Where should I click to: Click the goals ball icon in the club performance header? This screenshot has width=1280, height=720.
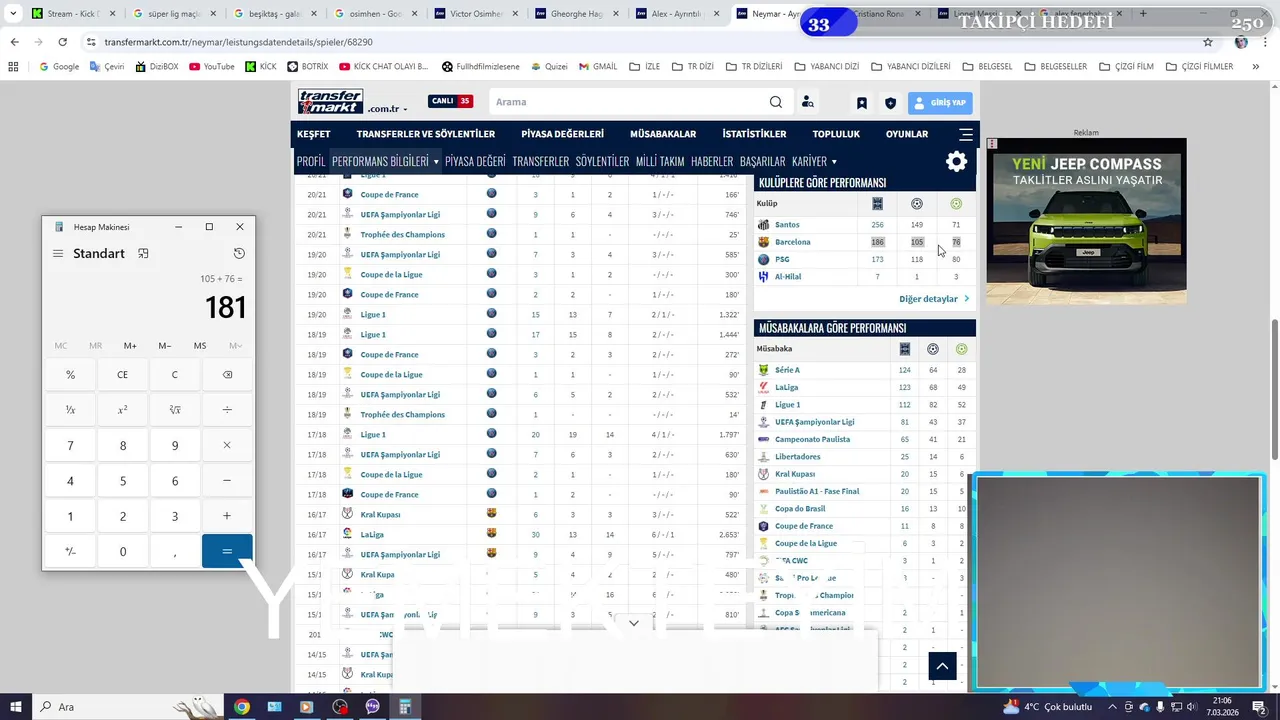pyautogui.click(x=917, y=204)
